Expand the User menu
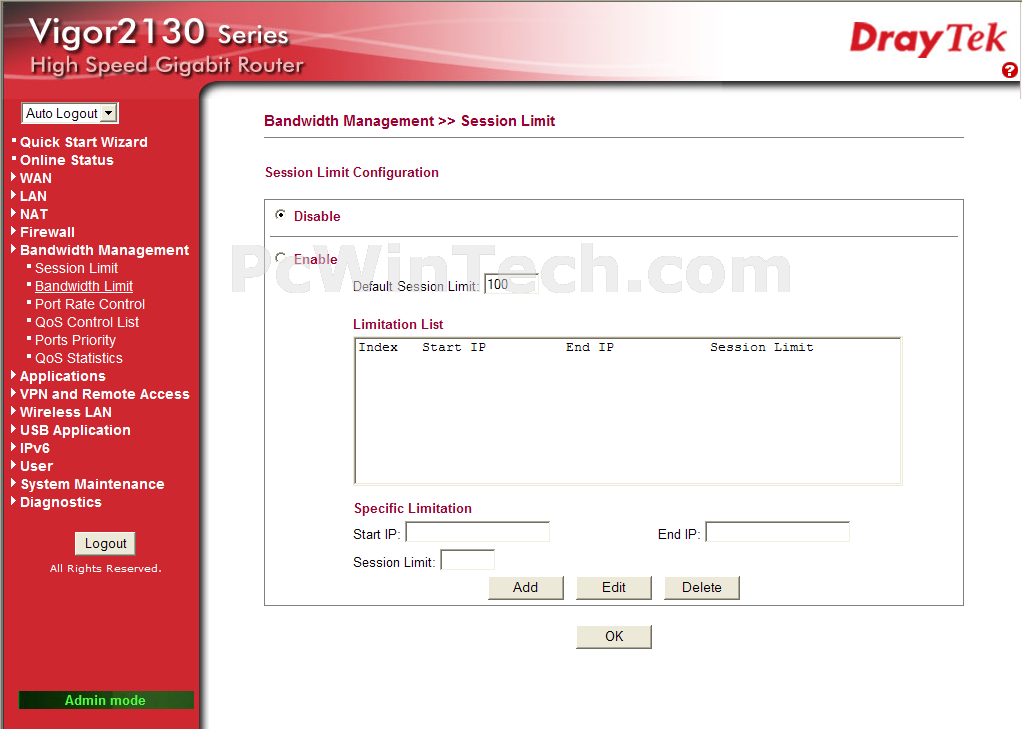The height and width of the screenshot is (729, 1022). (36, 466)
